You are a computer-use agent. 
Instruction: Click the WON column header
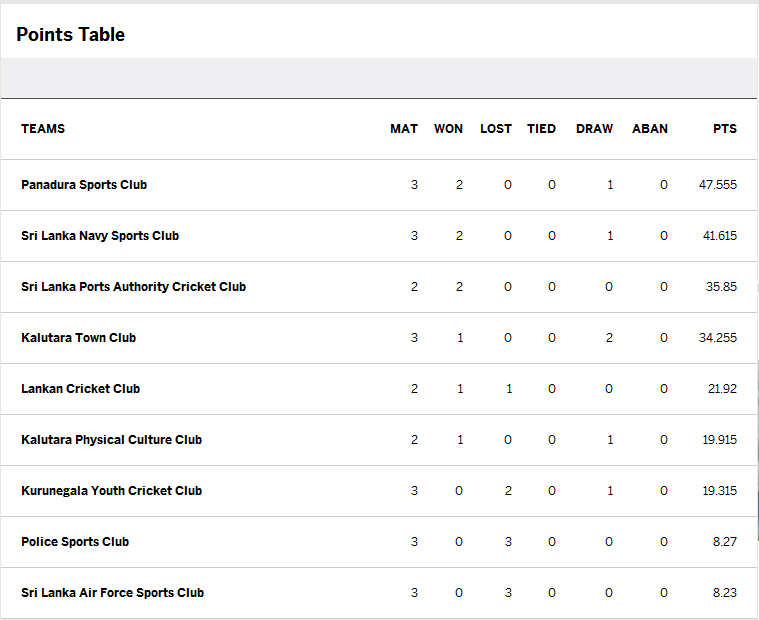coord(448,129)
